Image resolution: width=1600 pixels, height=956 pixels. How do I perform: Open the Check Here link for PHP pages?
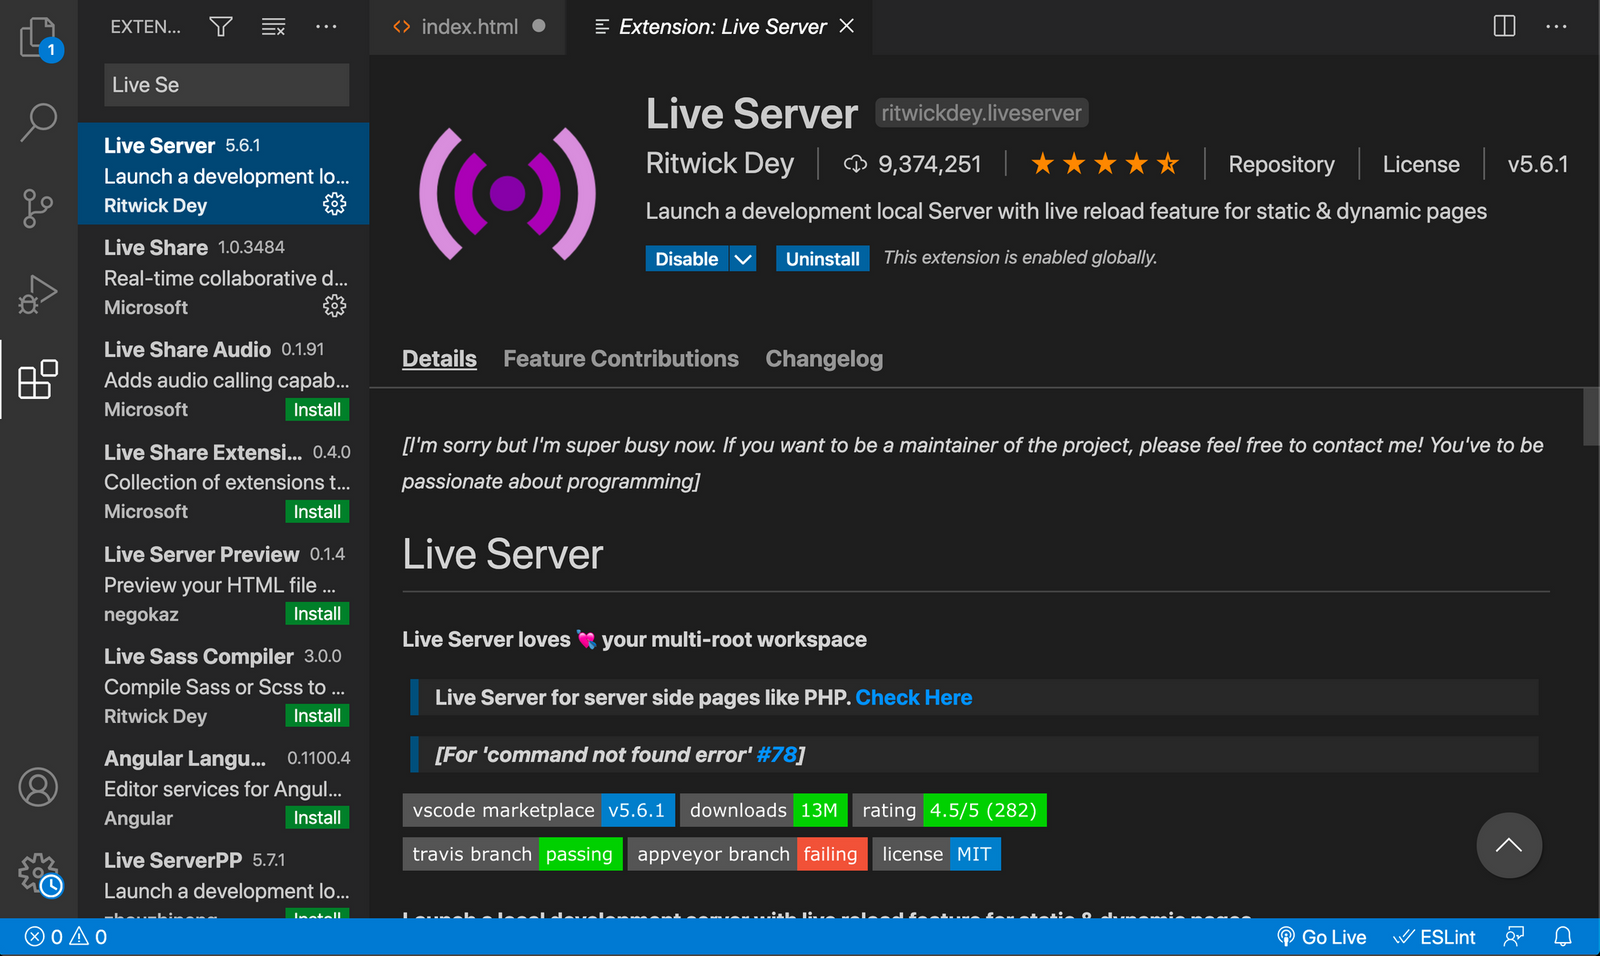(x=913, y=697)
